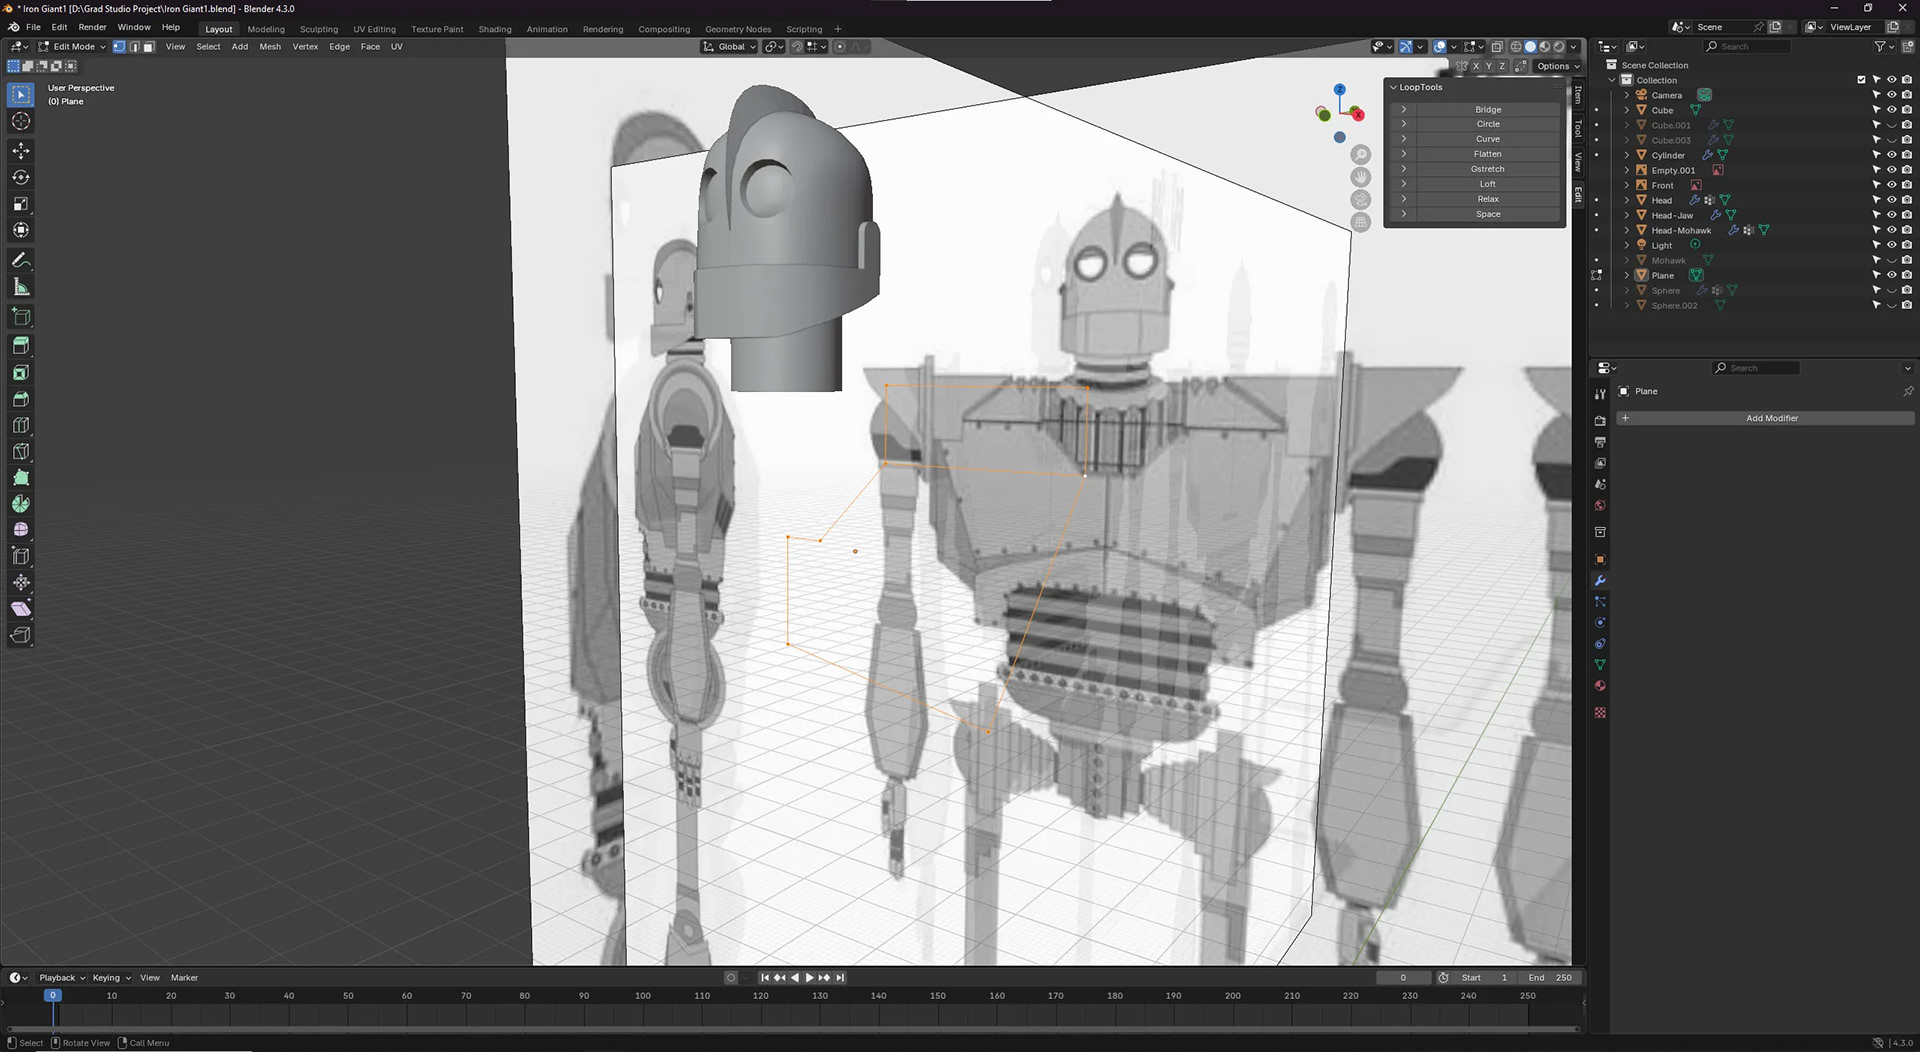1920x1052 pixels.
Task: Open the Material properties tab
Action: 1600,686
